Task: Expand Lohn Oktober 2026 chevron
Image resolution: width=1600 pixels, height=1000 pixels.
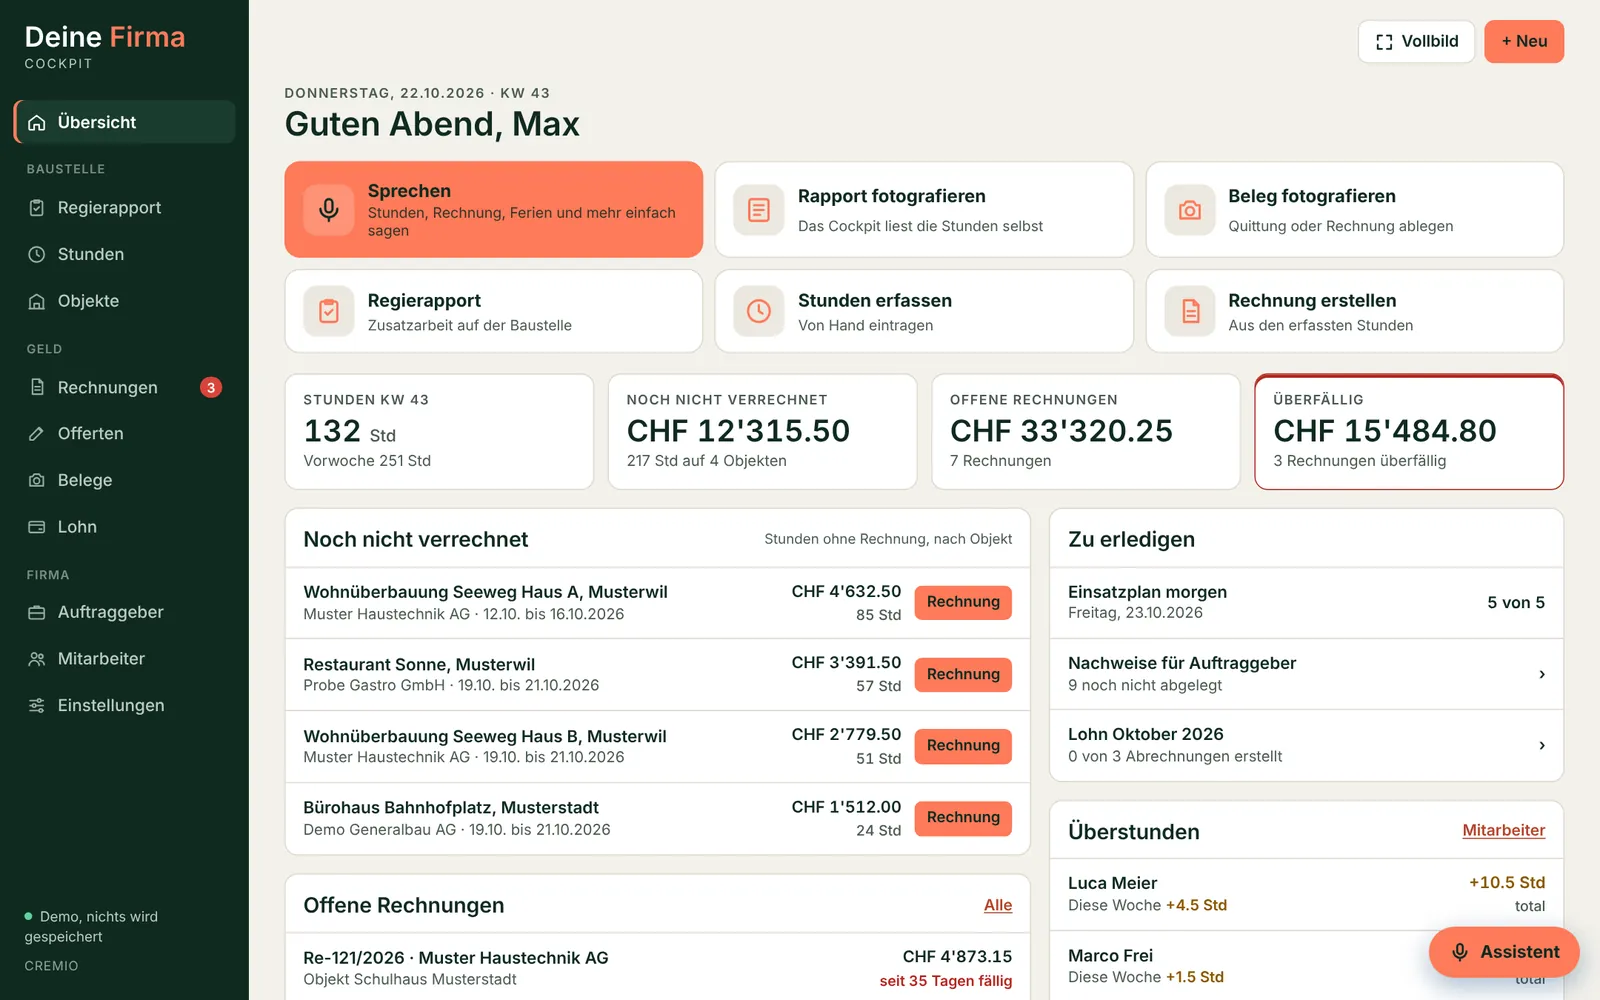Action: [1542, 745]
